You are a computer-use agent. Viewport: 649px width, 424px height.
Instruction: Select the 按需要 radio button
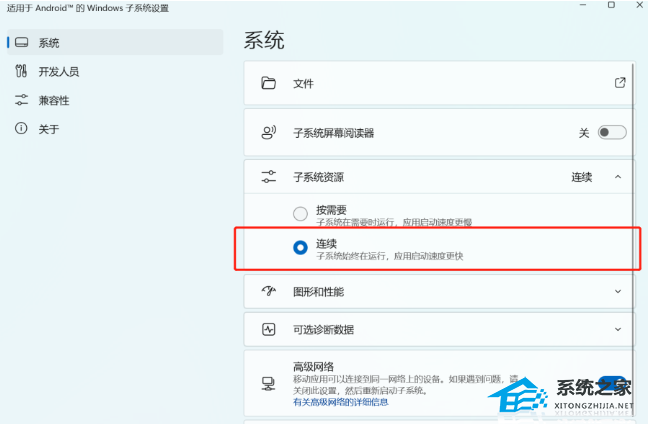(x=300, y=213)
